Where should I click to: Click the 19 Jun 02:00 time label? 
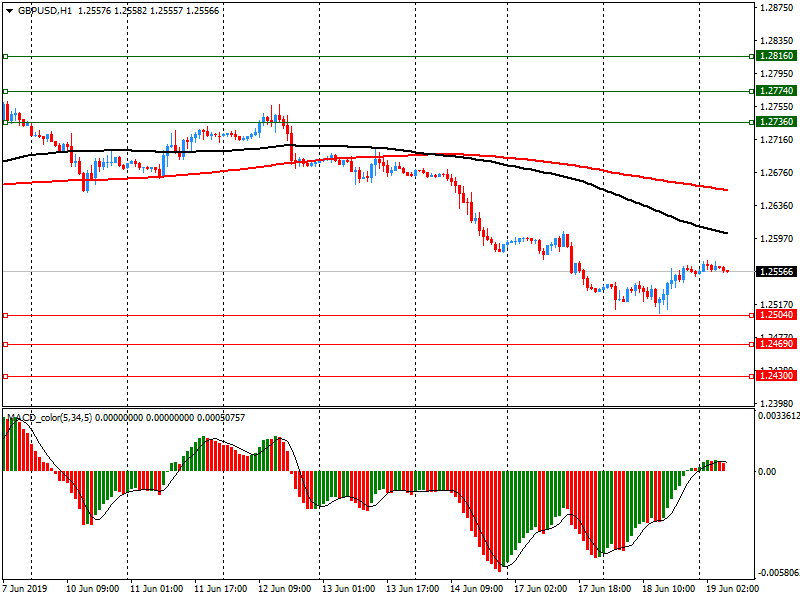click(733, 589)
